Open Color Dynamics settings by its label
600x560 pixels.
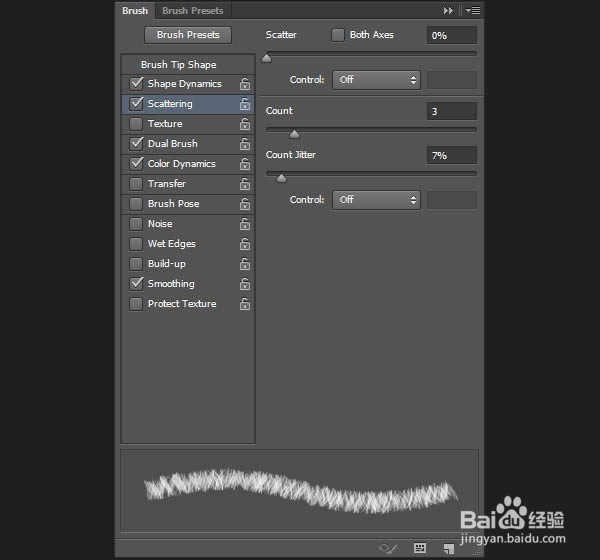point(182,164)
